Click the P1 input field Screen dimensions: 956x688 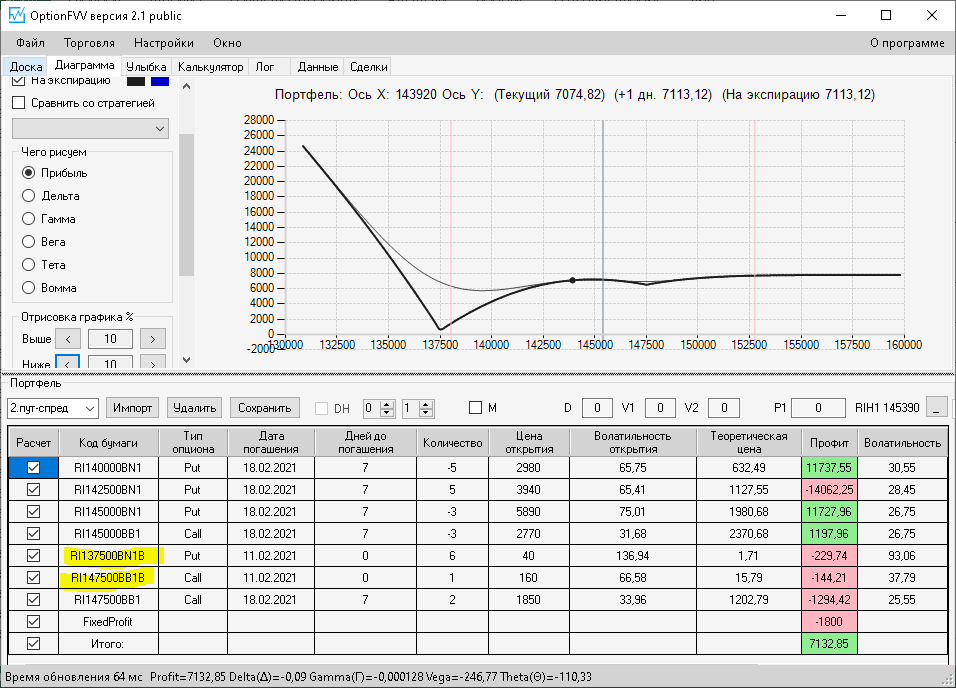point(818,407)
